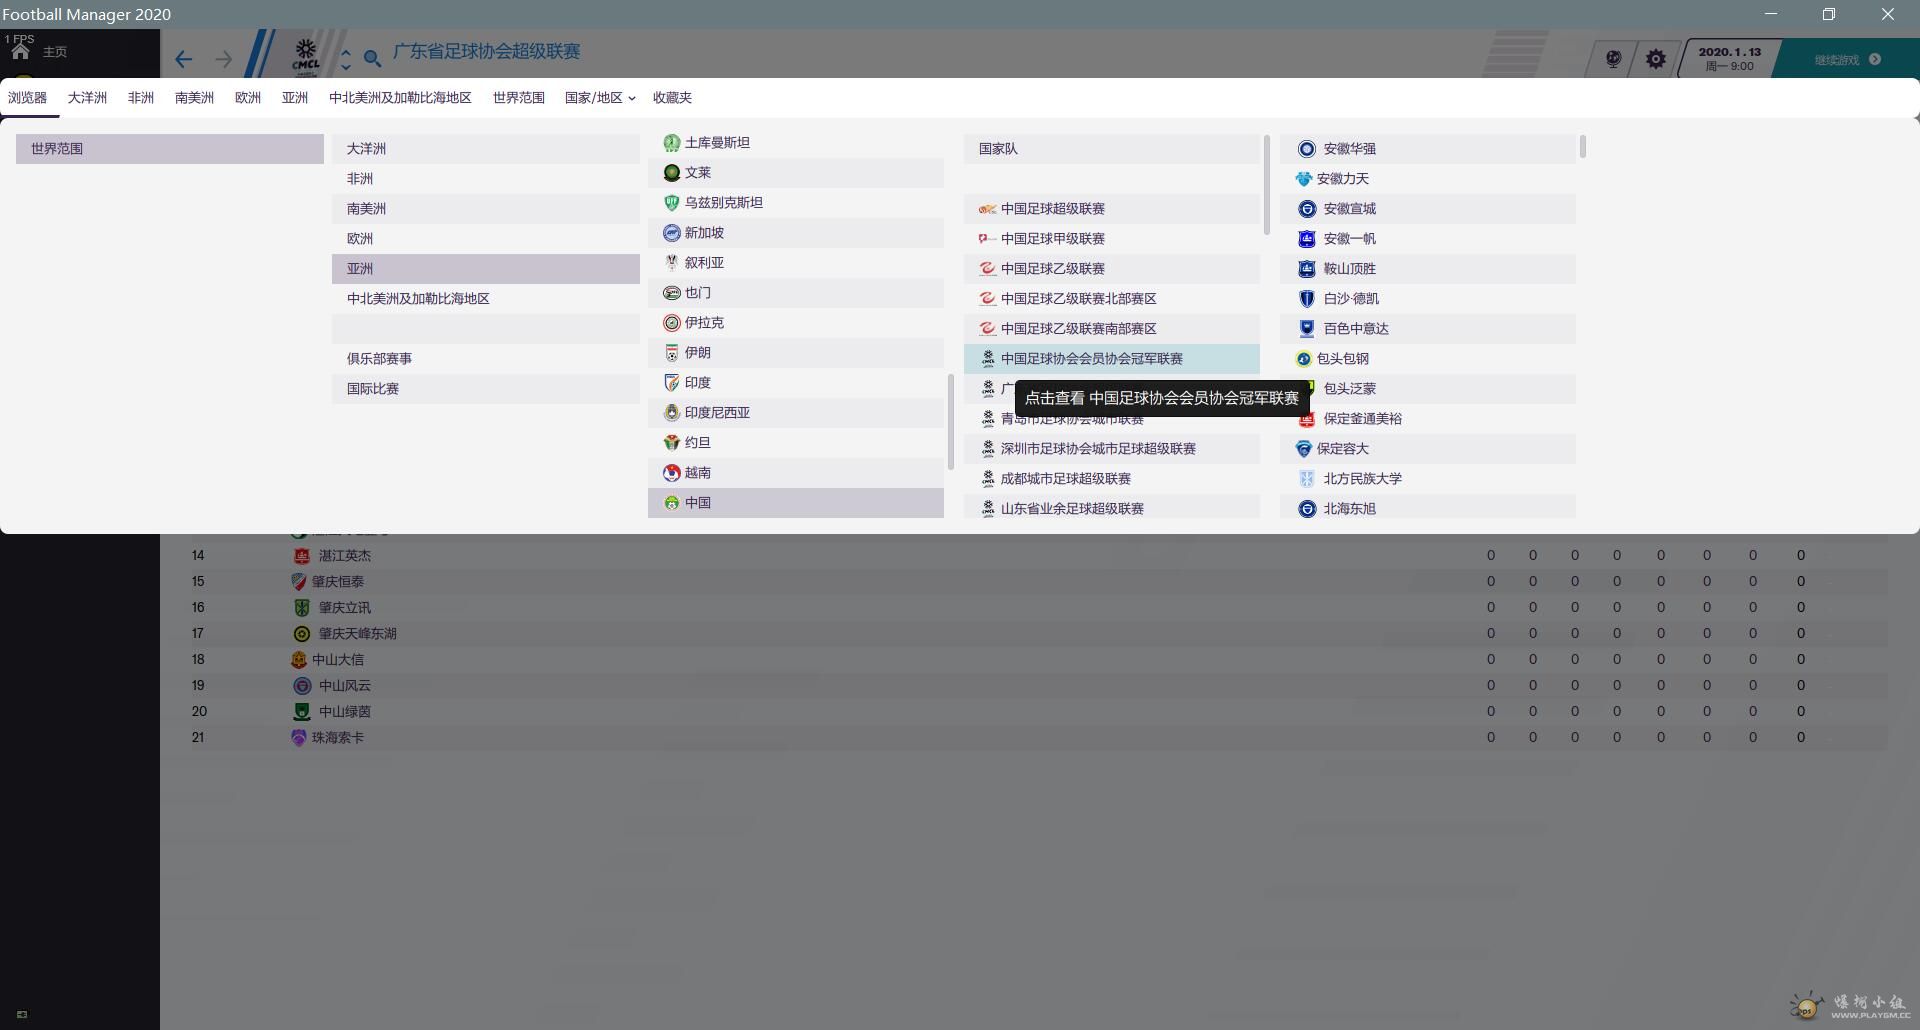Open 深圳市足球协会城市足球超级联赛
The image size is (1920, 1030).
coord(1112,448)
